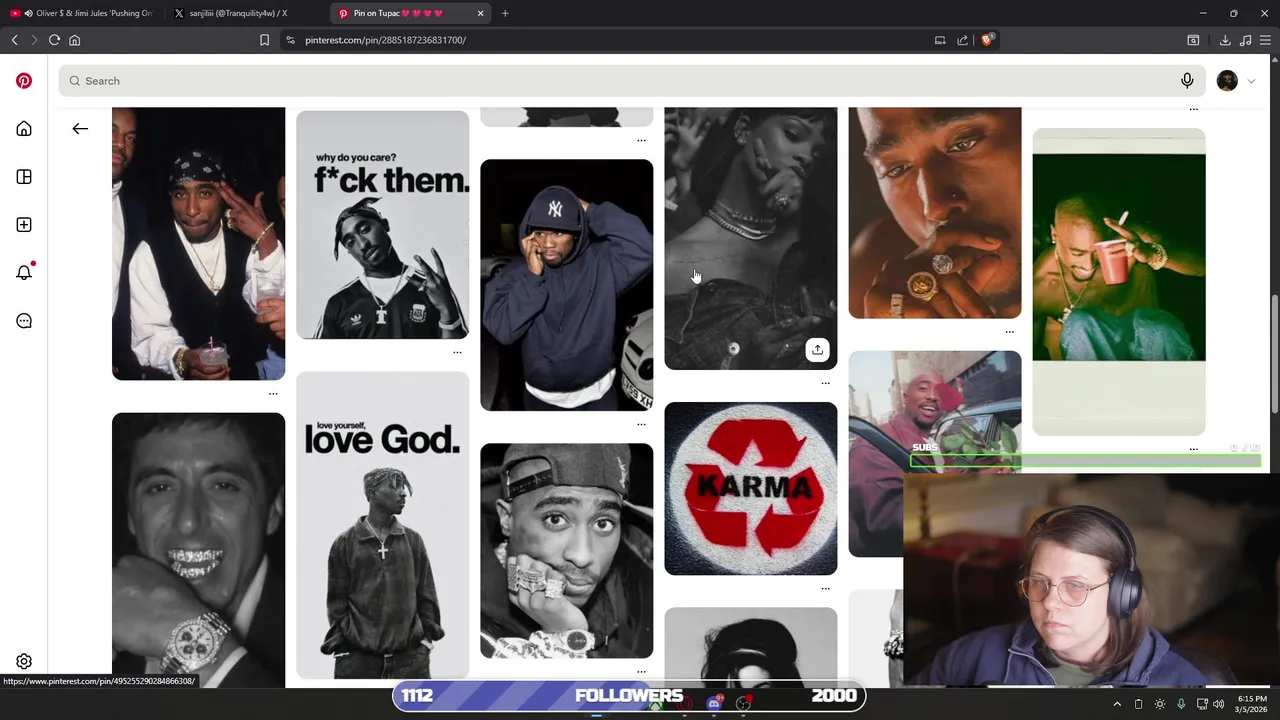1280x720 pixels.
Task: Click the pinterest.com address bar URL
Action: point(385,40)
